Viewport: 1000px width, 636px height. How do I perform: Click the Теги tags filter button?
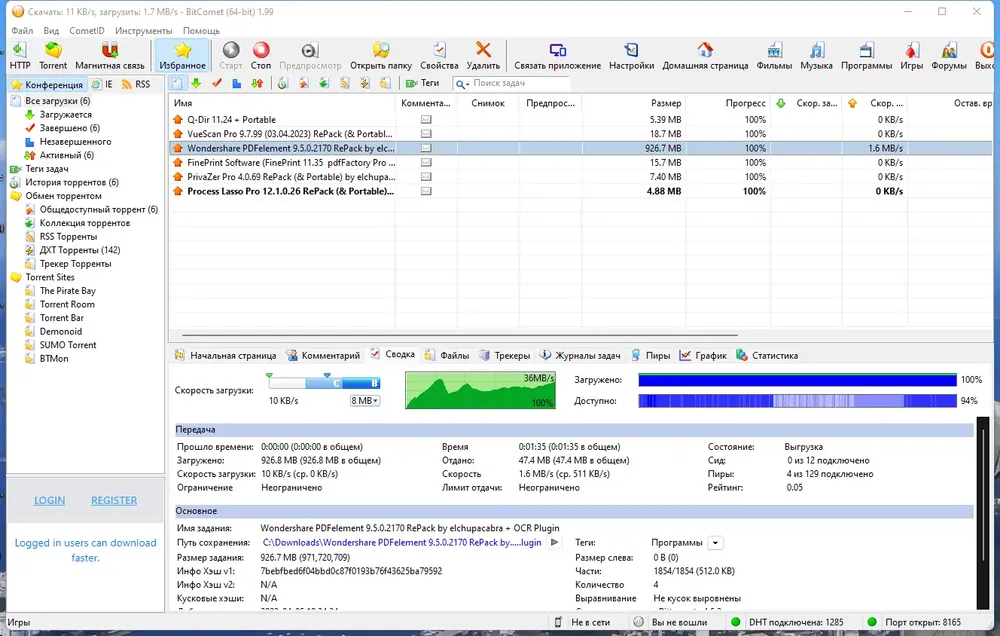click(422, 83)
